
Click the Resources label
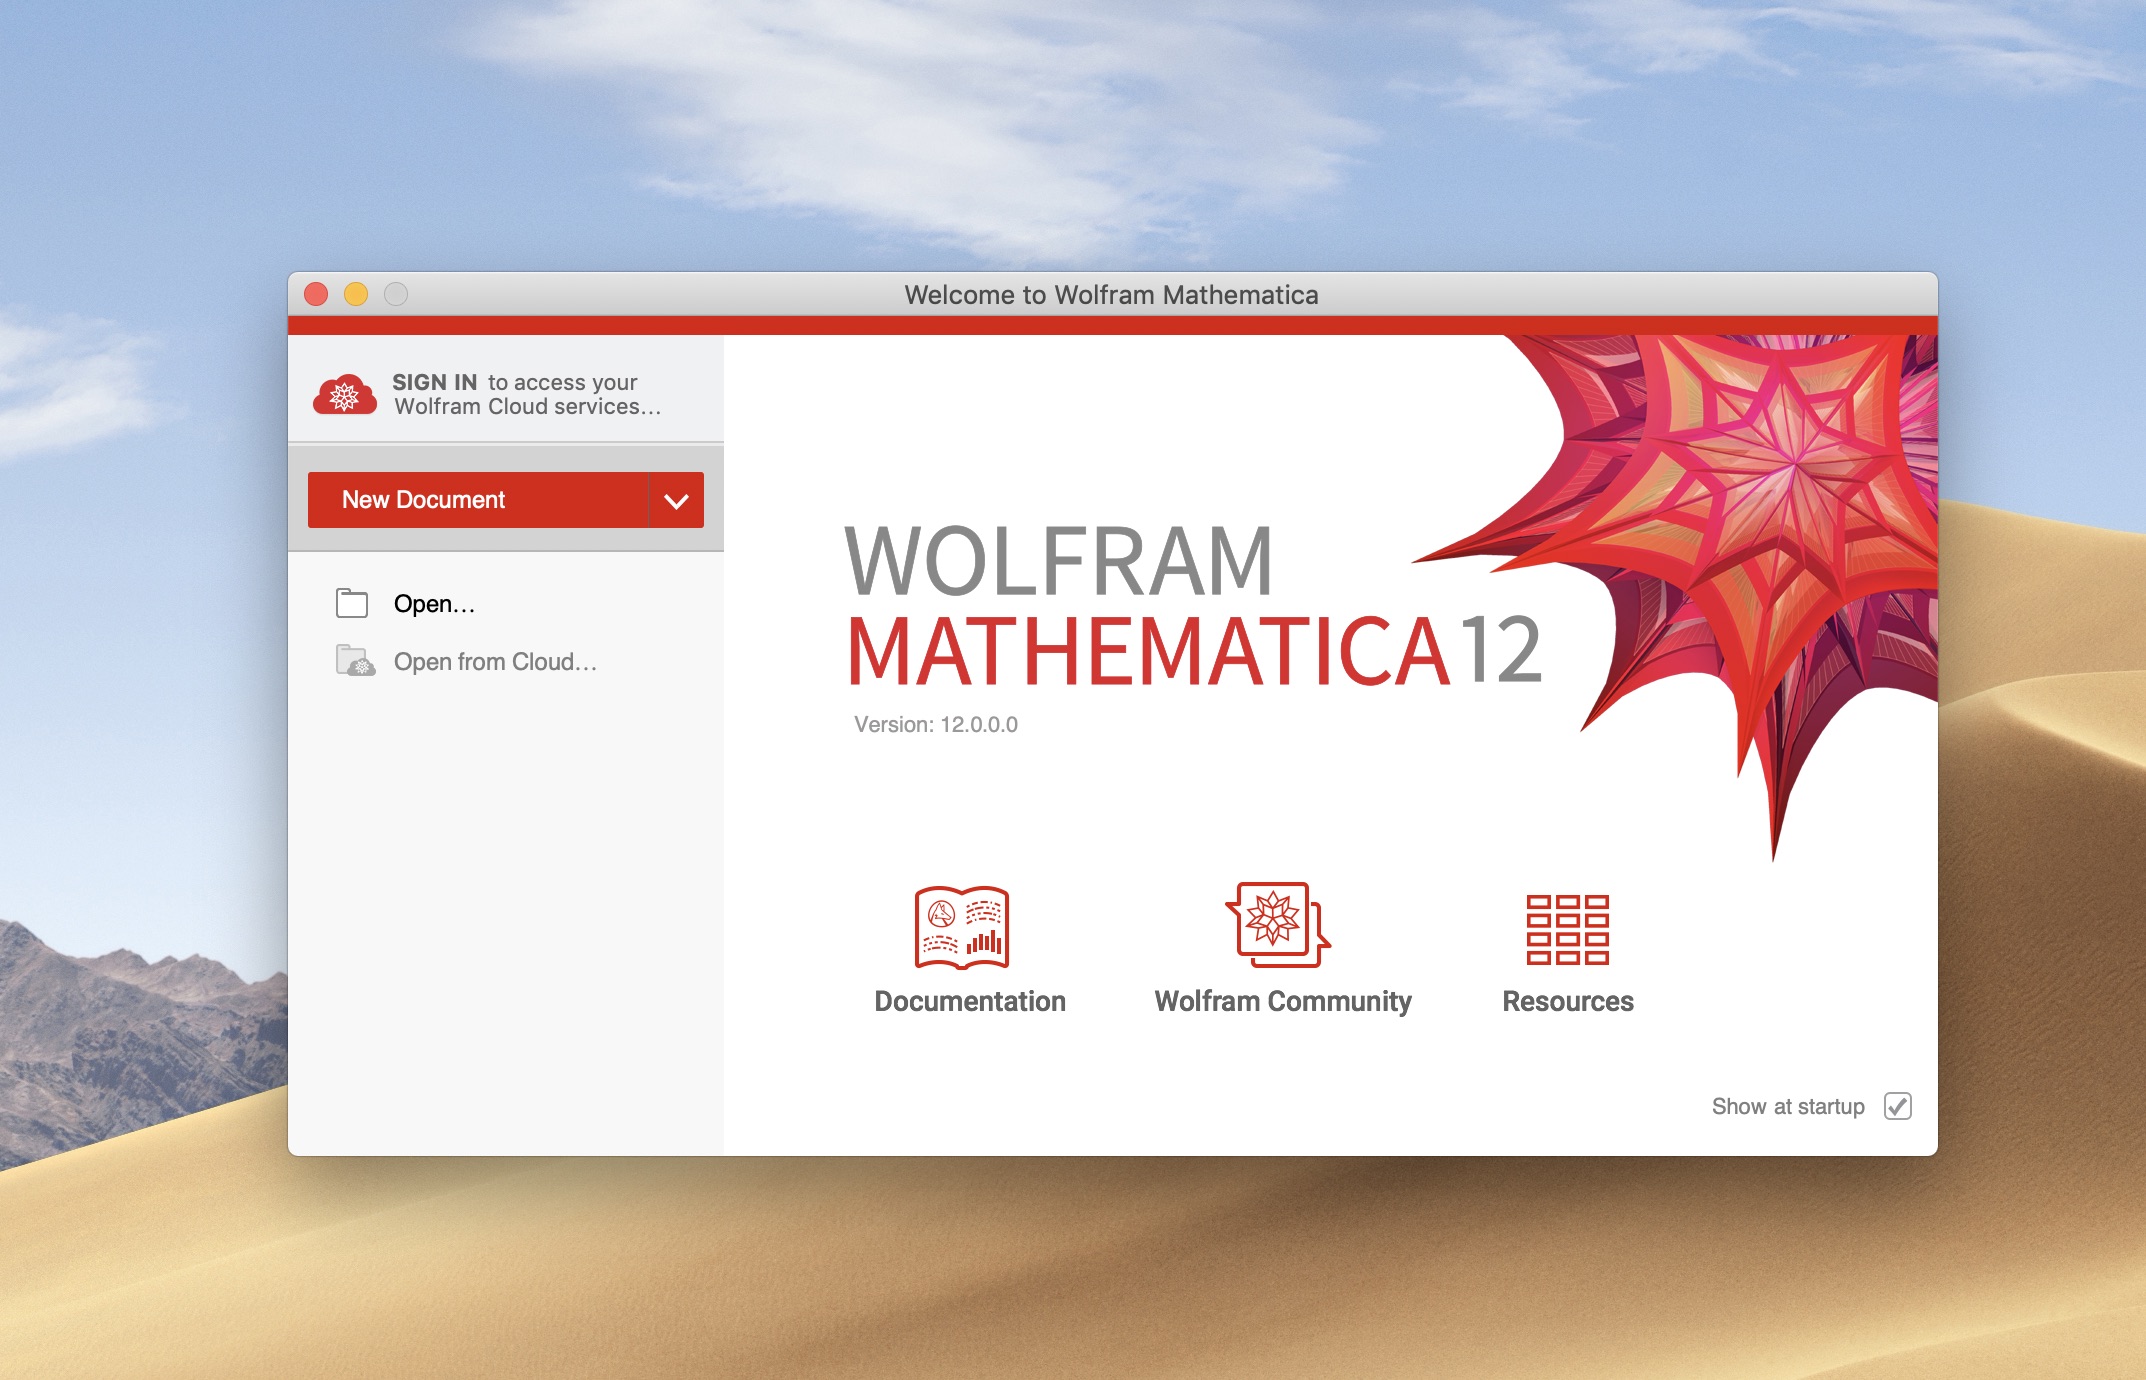pos(1568,1001)
